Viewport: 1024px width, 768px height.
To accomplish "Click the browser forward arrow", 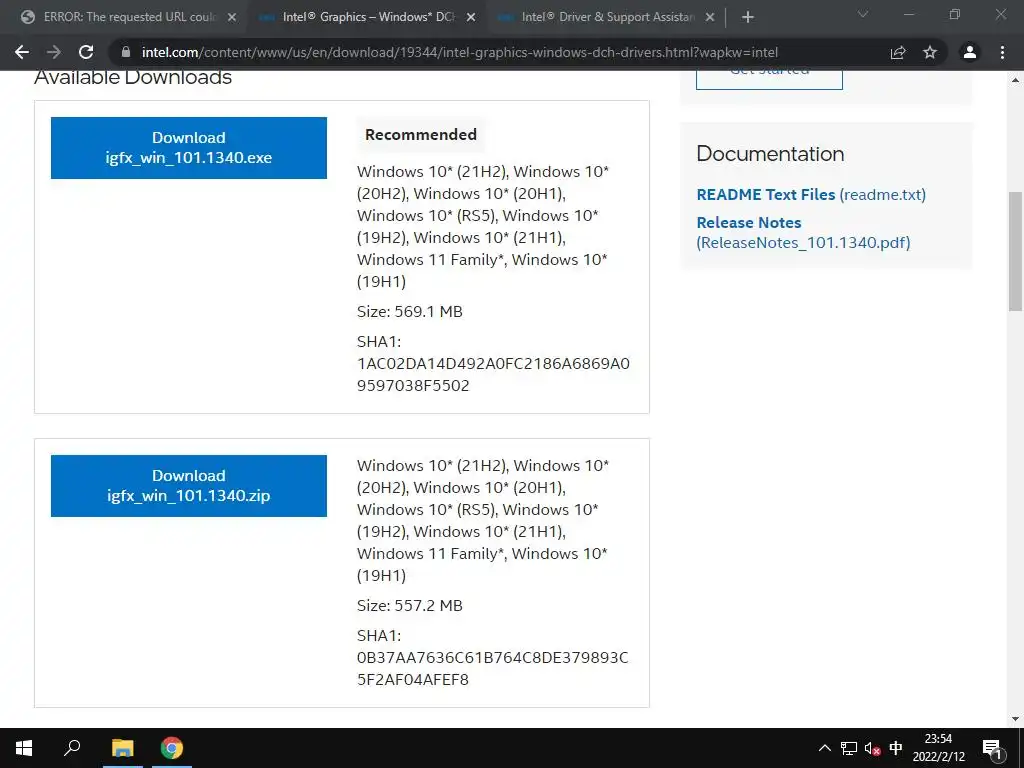I will pos(54,52).
